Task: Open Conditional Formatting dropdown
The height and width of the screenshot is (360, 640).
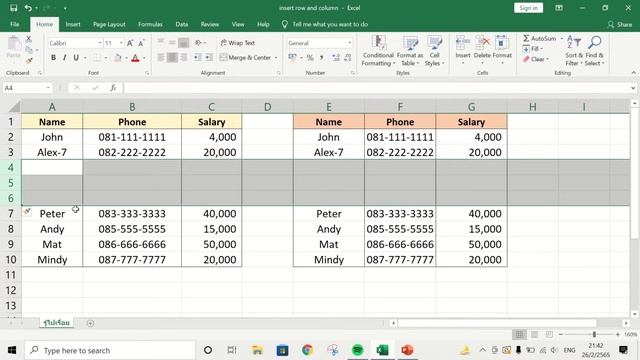Action: 378,51
